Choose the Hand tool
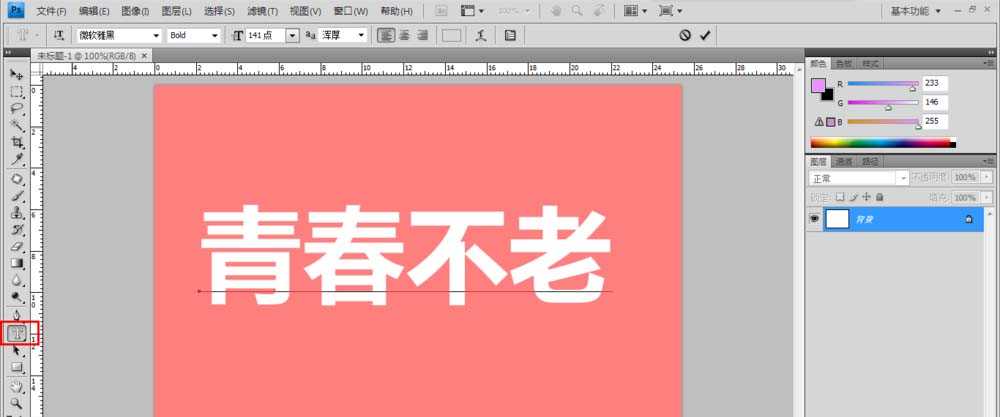 [x=17, y=386]
